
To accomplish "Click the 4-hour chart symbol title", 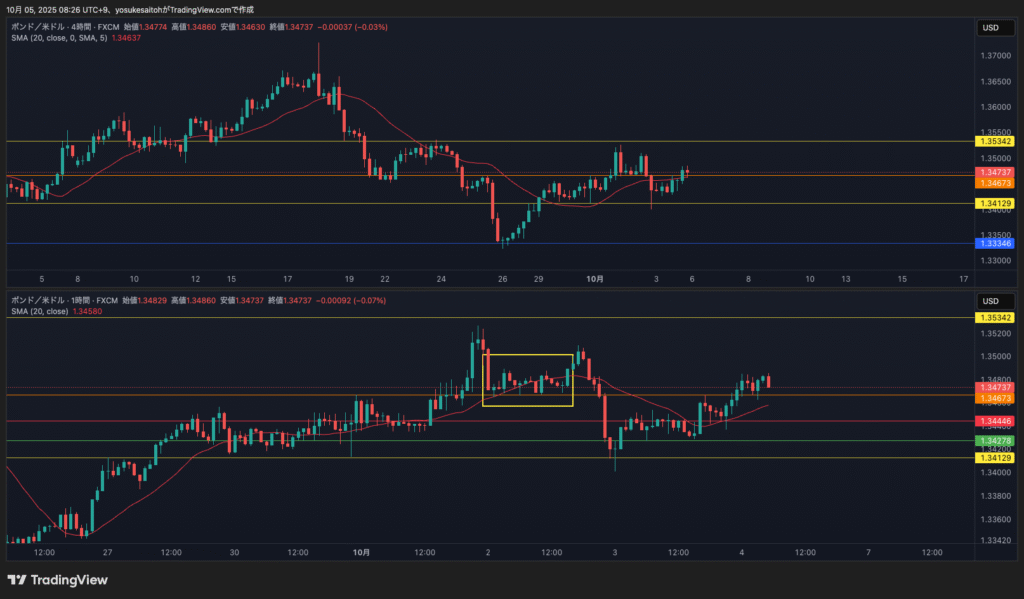I will [x=62, y=27].
